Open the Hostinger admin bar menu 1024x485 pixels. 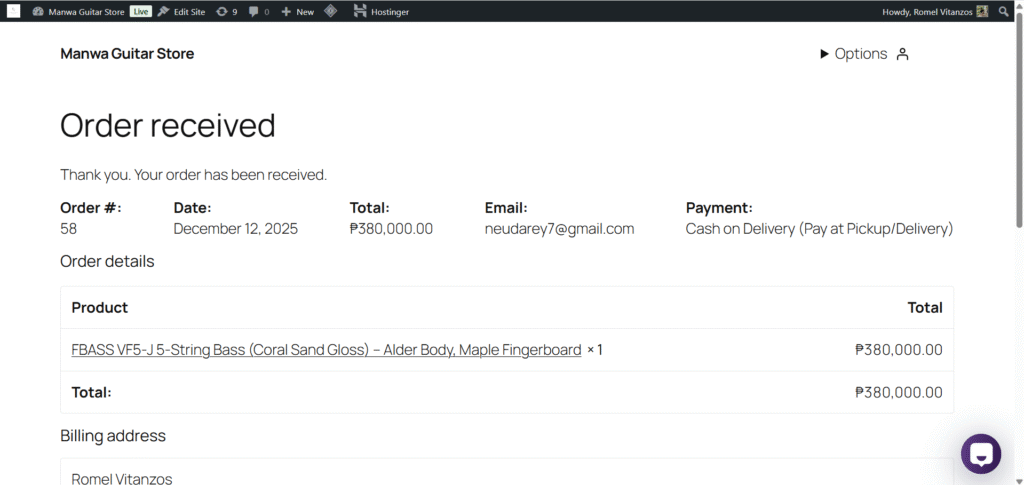point(381,12)
